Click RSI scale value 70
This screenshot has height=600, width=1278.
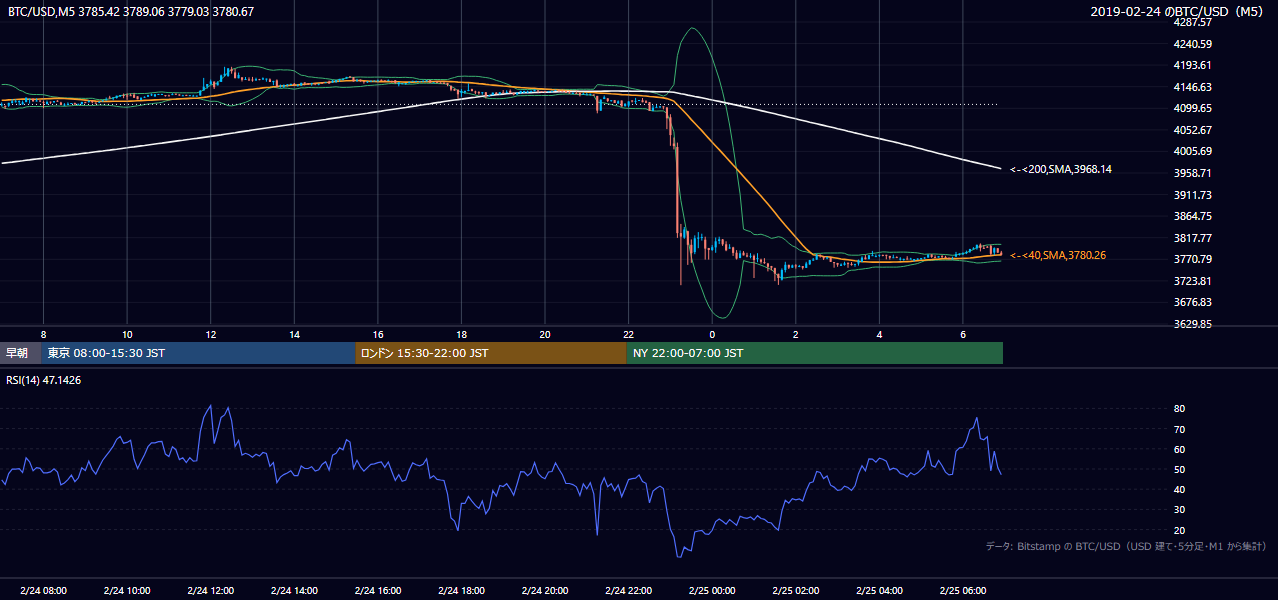click(1179, 429)
